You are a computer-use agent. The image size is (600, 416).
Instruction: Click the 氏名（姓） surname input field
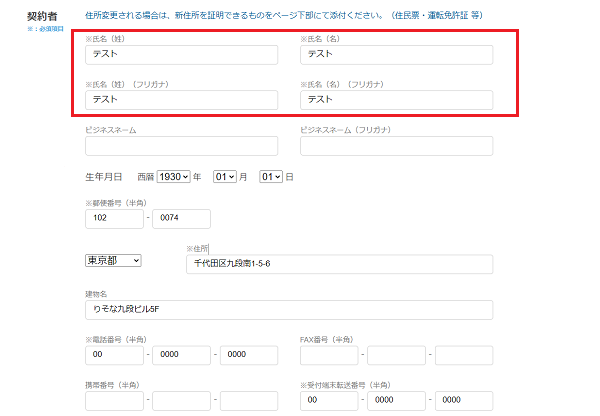181,55
